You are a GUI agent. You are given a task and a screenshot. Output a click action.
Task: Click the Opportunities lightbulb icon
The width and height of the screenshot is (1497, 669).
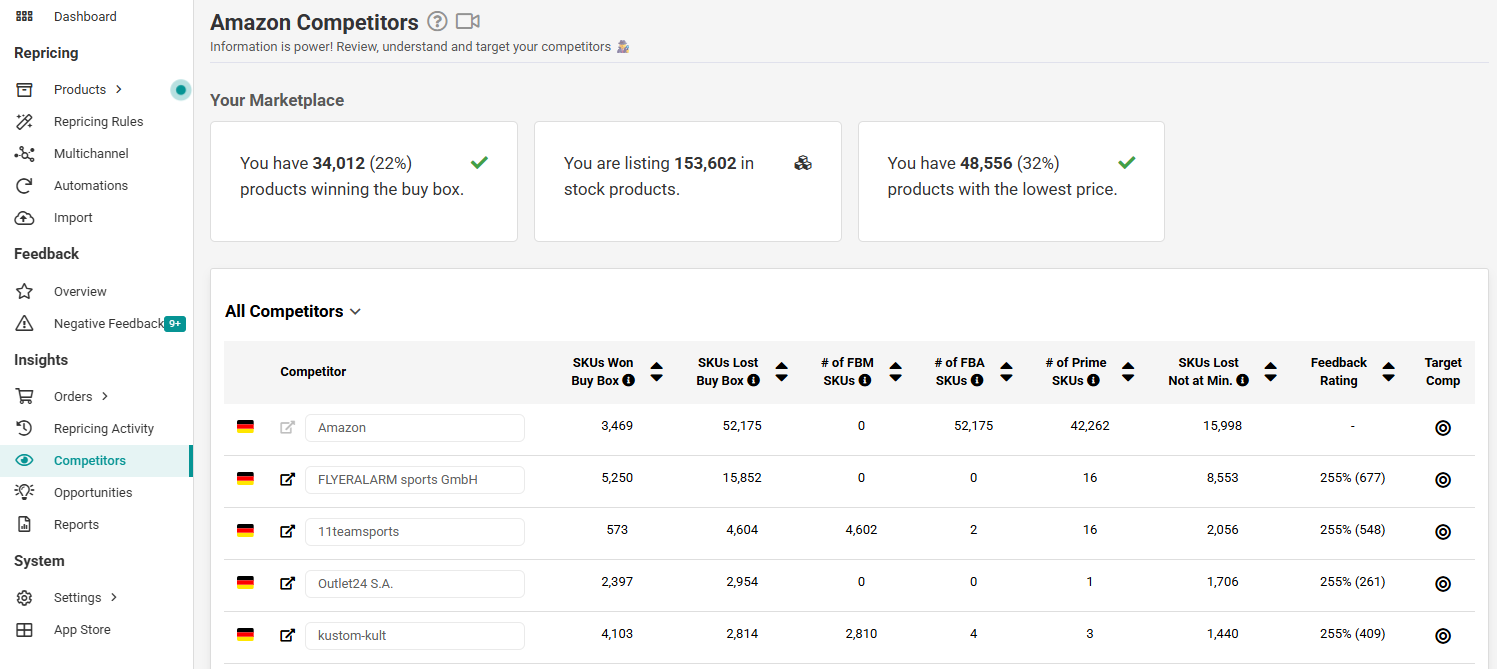click(24, 492)
